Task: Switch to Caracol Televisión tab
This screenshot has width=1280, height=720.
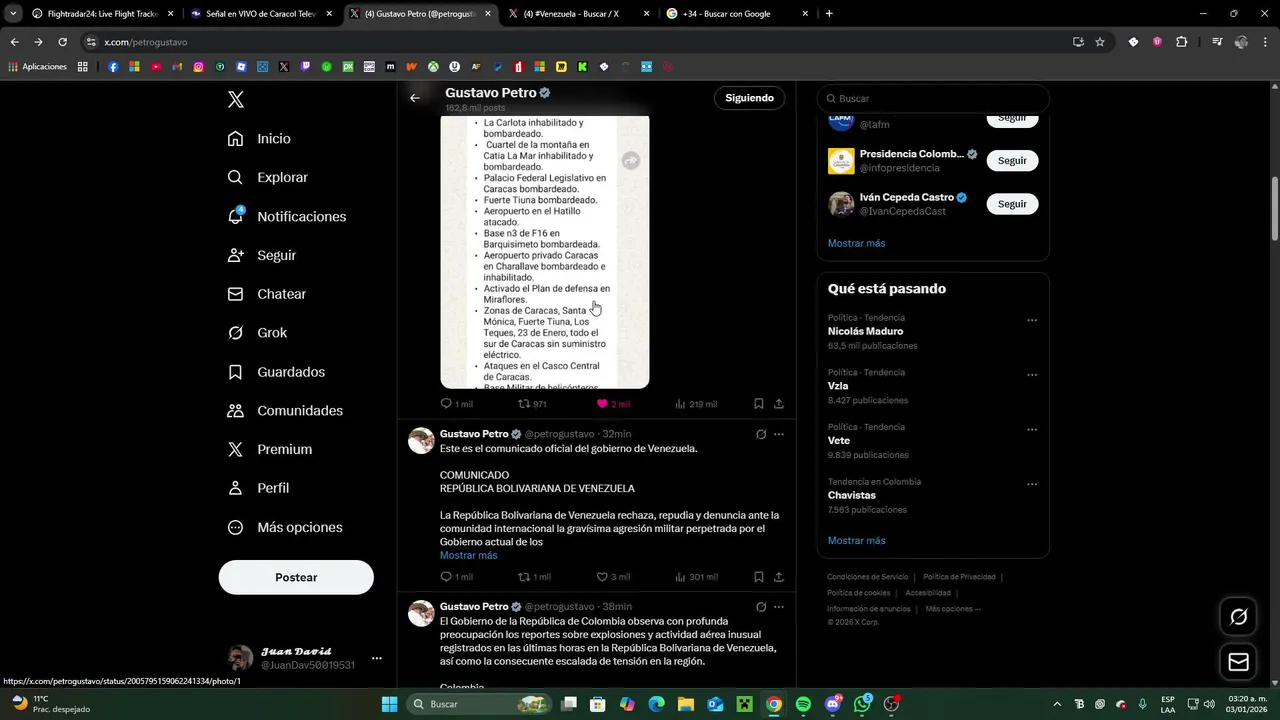Action: point(260,14)
